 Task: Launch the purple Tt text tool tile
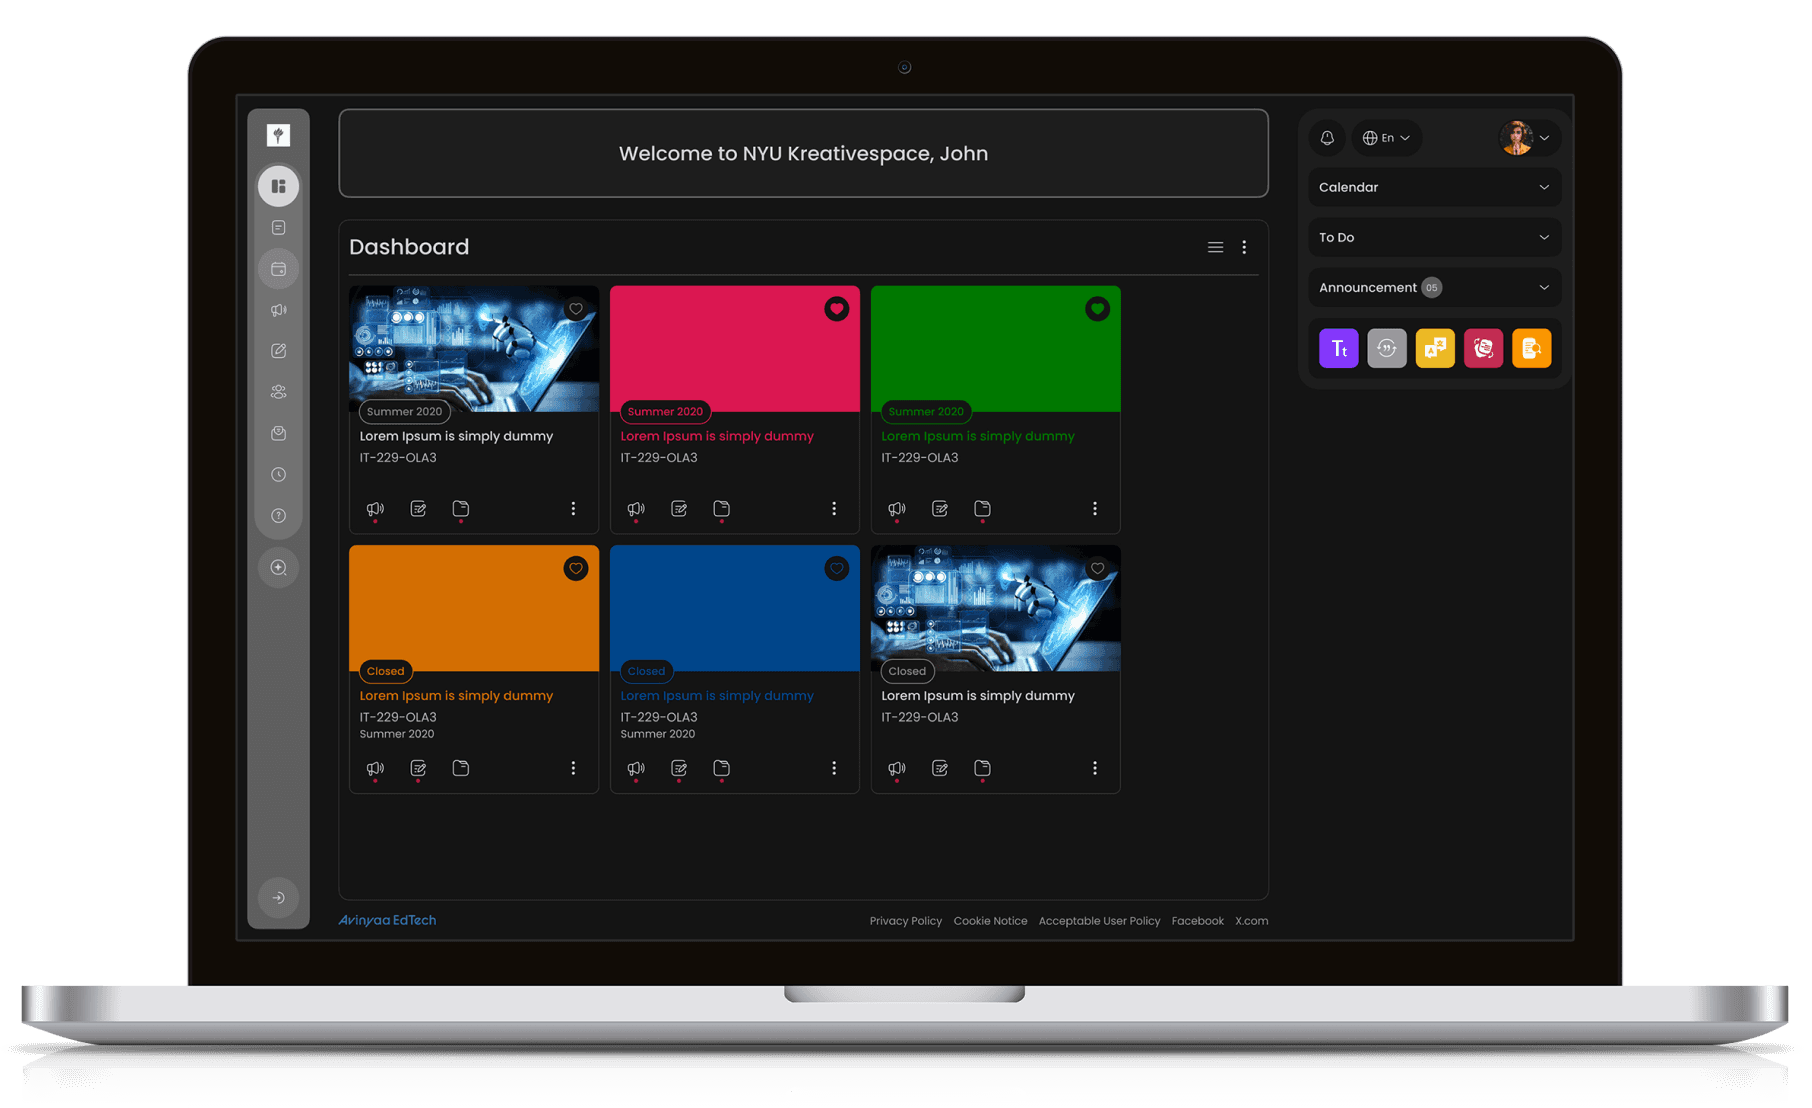click(x=1338, y=348)
